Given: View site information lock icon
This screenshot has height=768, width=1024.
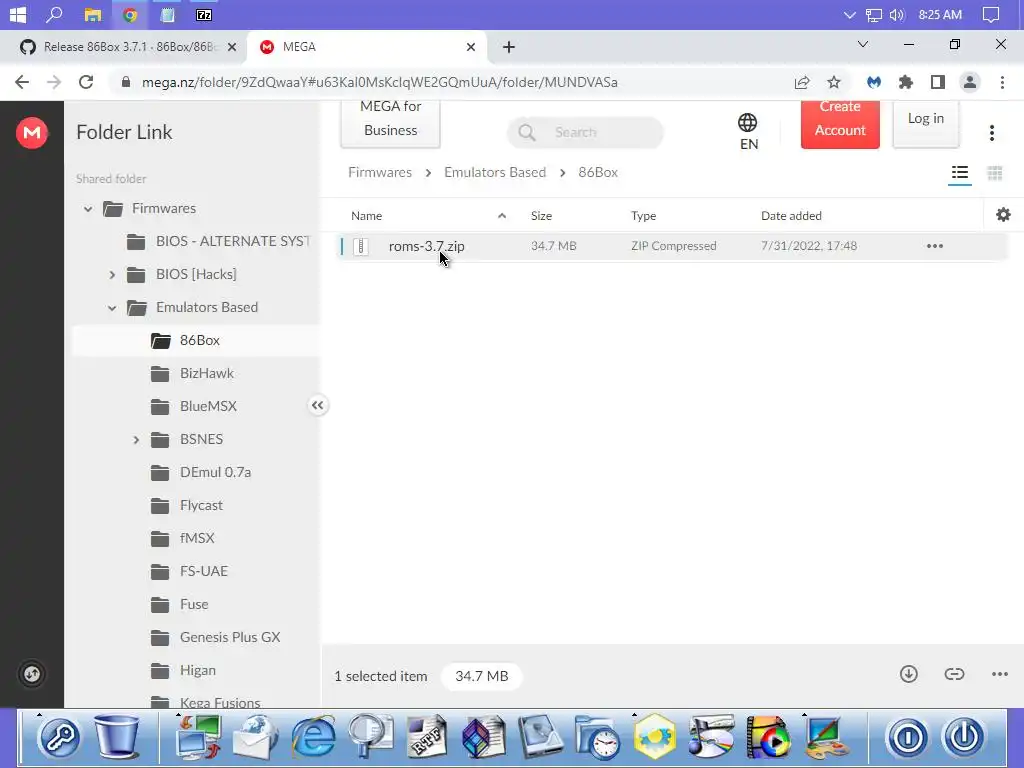Looking at the screenshot, I should click(x=126, y=82).
